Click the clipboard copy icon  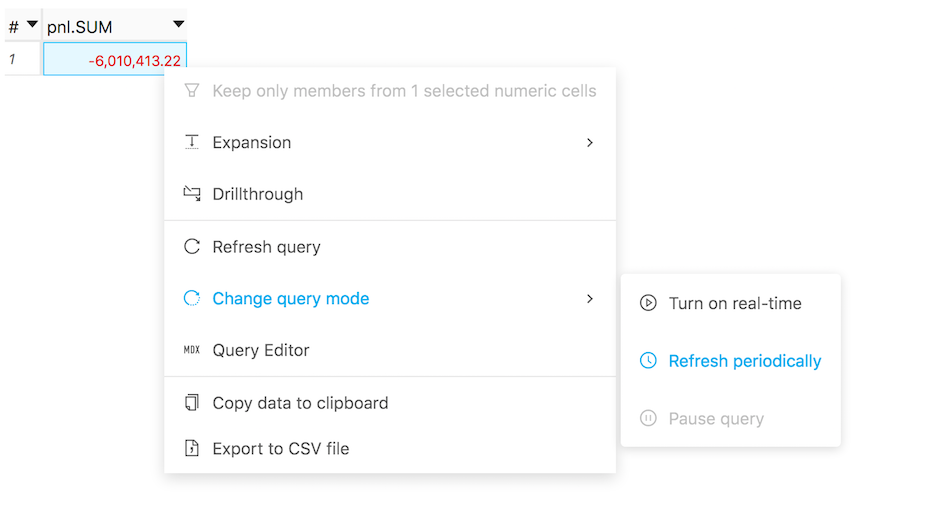(x=191, y=402)
